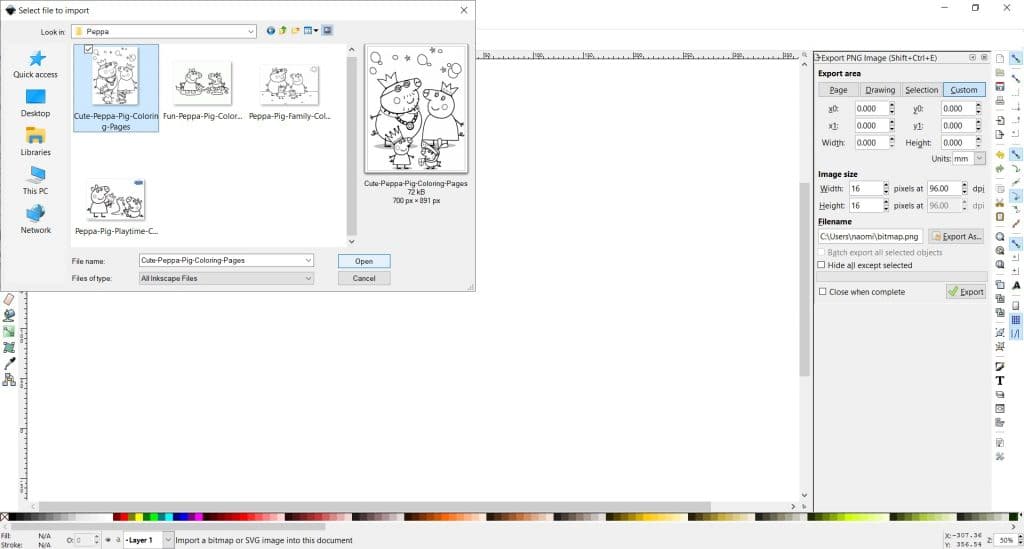Select the Eraser tool

[x=8, y=299]
